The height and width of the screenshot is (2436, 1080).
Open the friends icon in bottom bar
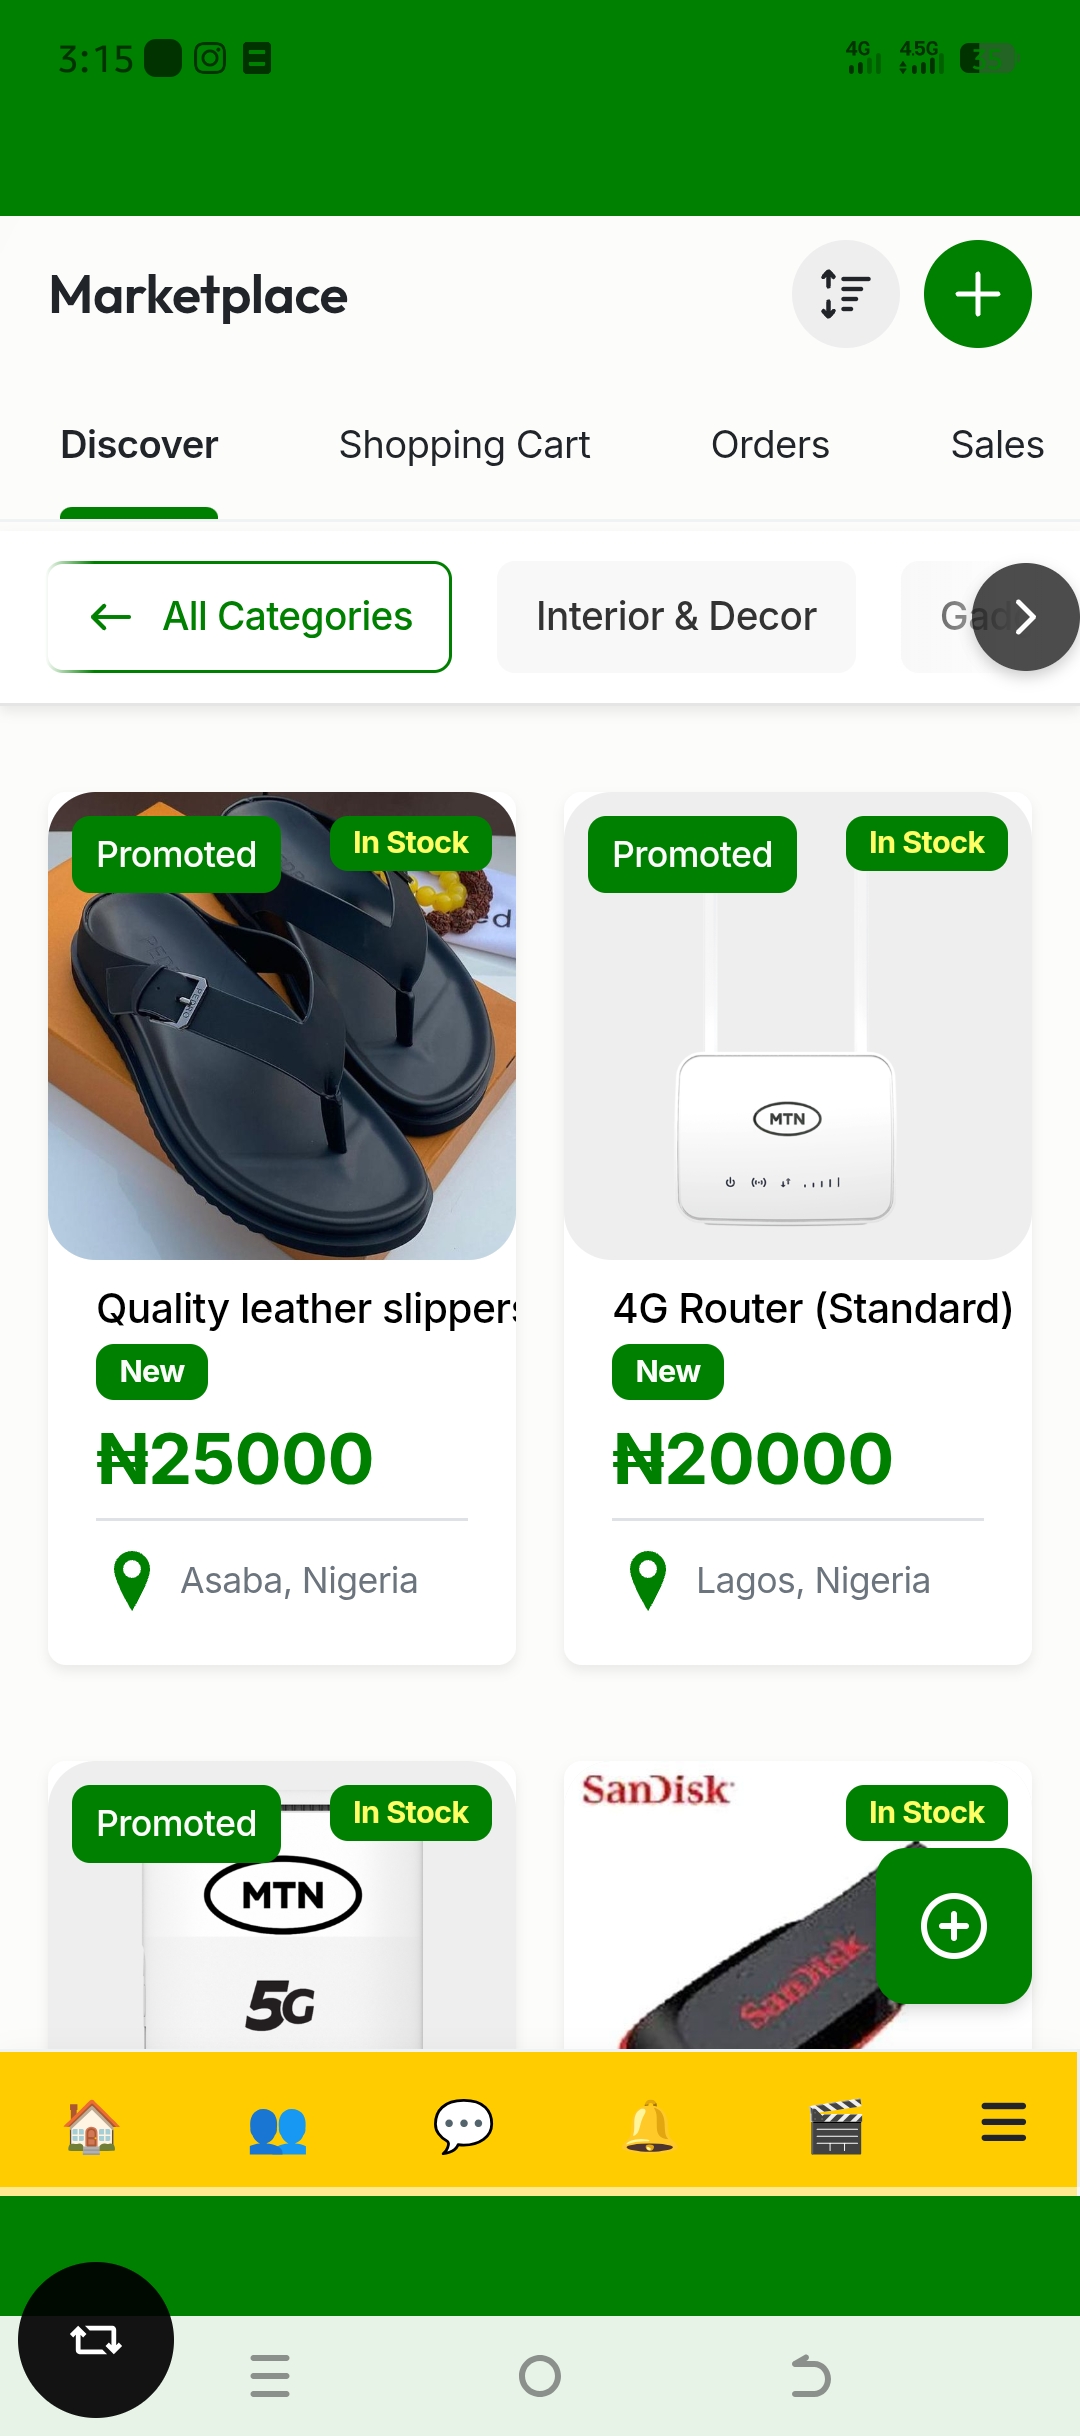pos(277,2125)
